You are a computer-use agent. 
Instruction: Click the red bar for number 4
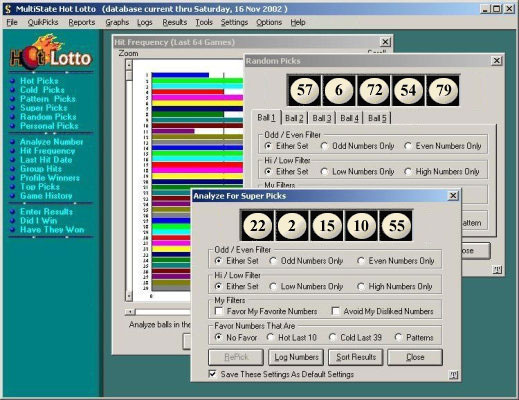coord(188,92)
